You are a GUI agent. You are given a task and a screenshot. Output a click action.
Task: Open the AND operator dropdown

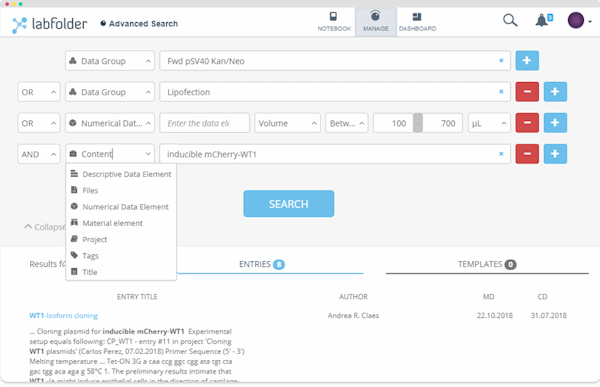tap(39, 154)
